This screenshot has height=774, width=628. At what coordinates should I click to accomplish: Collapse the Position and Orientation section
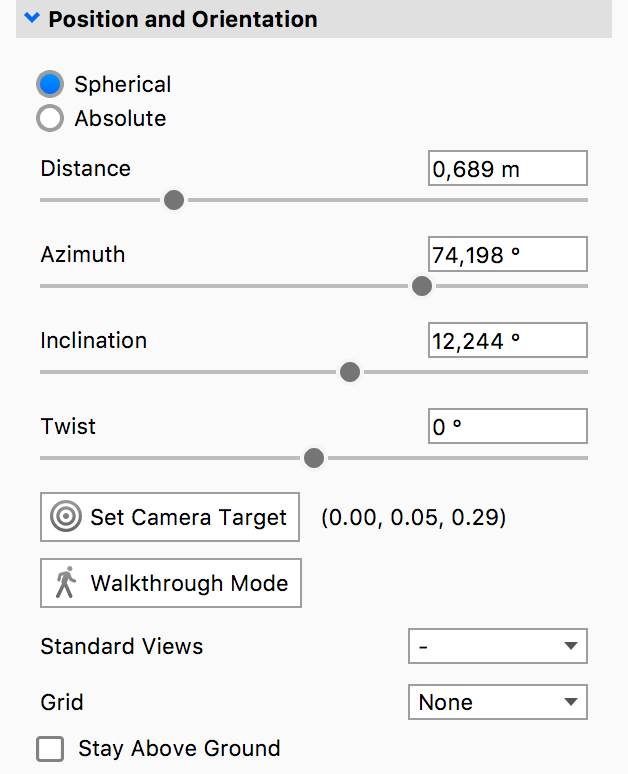32,19
